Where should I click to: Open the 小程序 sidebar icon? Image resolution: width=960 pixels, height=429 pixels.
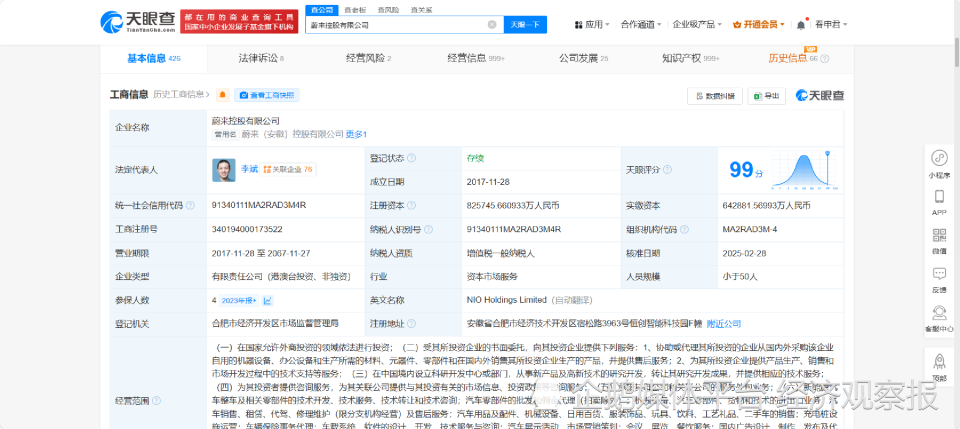(x=939, y=164)
